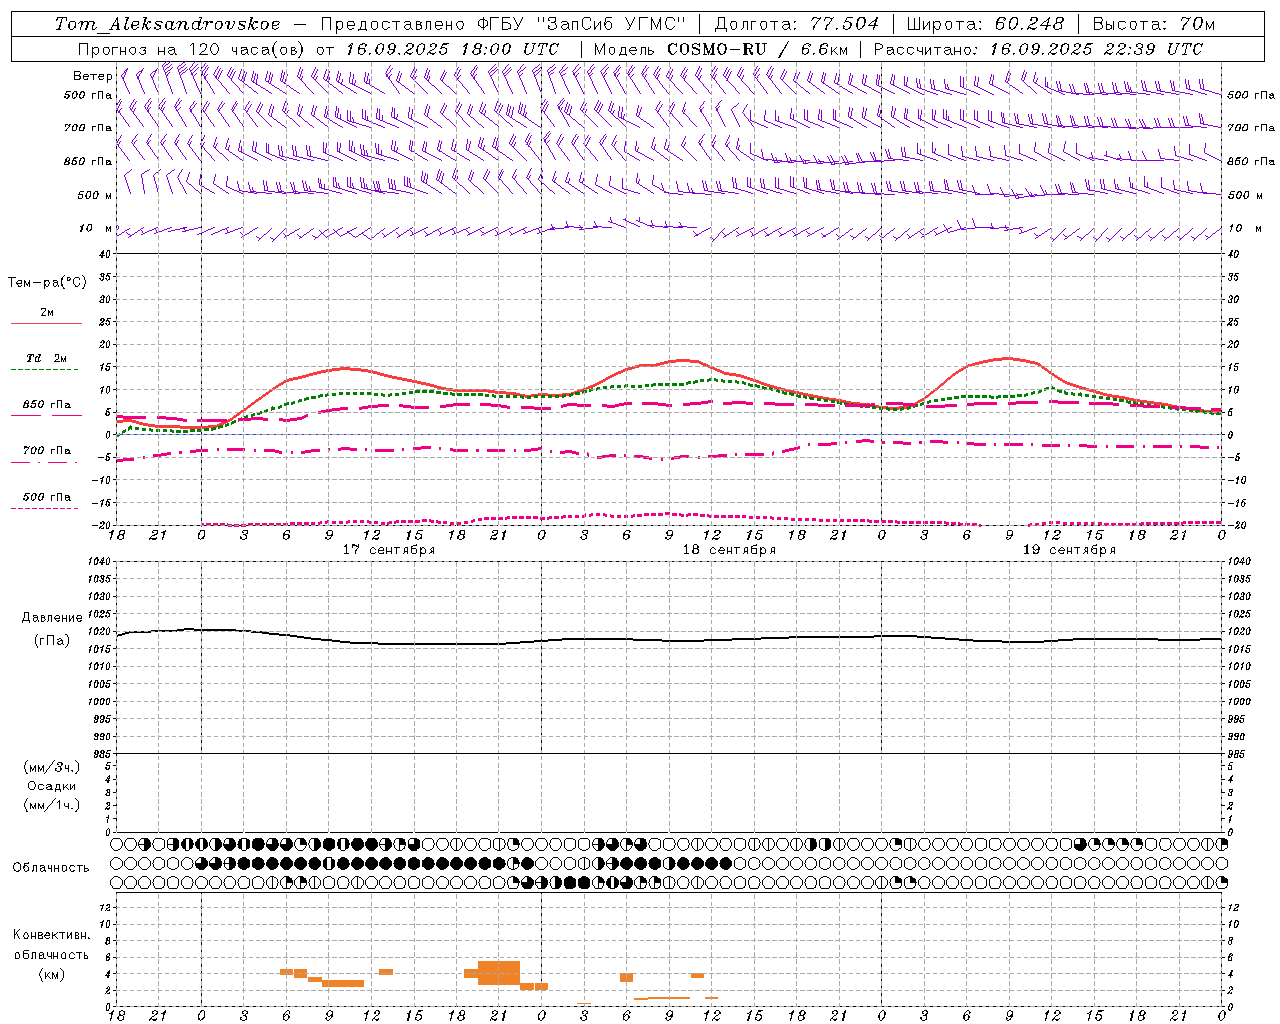Click the 500 гПа entry in the temperature legend
This screenshot has height=1024, width=1280.
coord(47,497)
